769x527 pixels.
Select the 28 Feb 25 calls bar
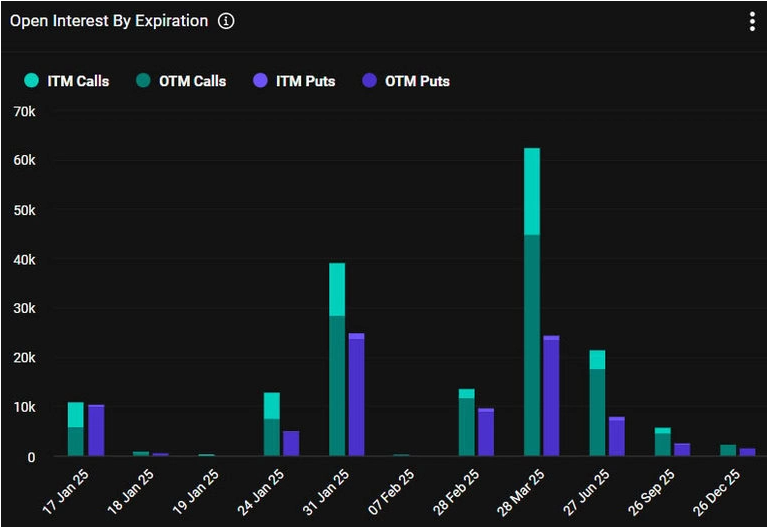(466, 423)
